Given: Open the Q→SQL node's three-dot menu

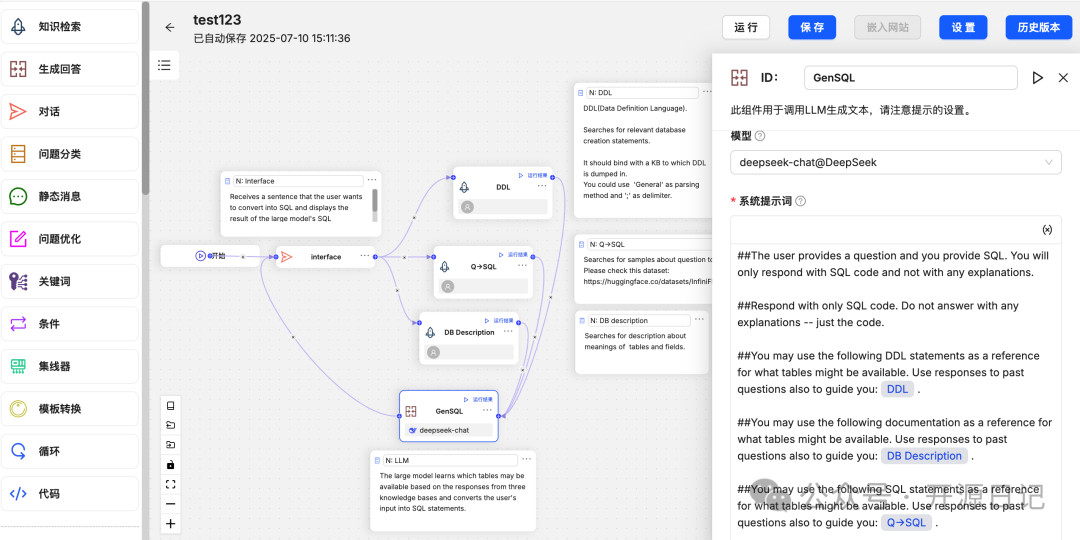Looking at the screenshot, I should point(523,266).
